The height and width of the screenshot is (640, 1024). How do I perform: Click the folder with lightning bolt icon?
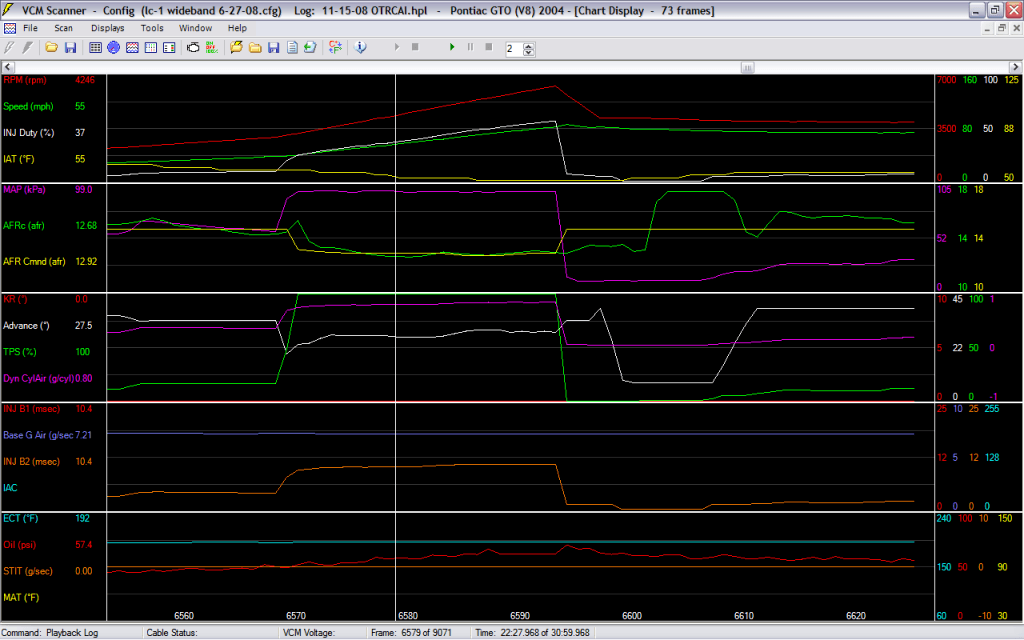coord(236,48)
